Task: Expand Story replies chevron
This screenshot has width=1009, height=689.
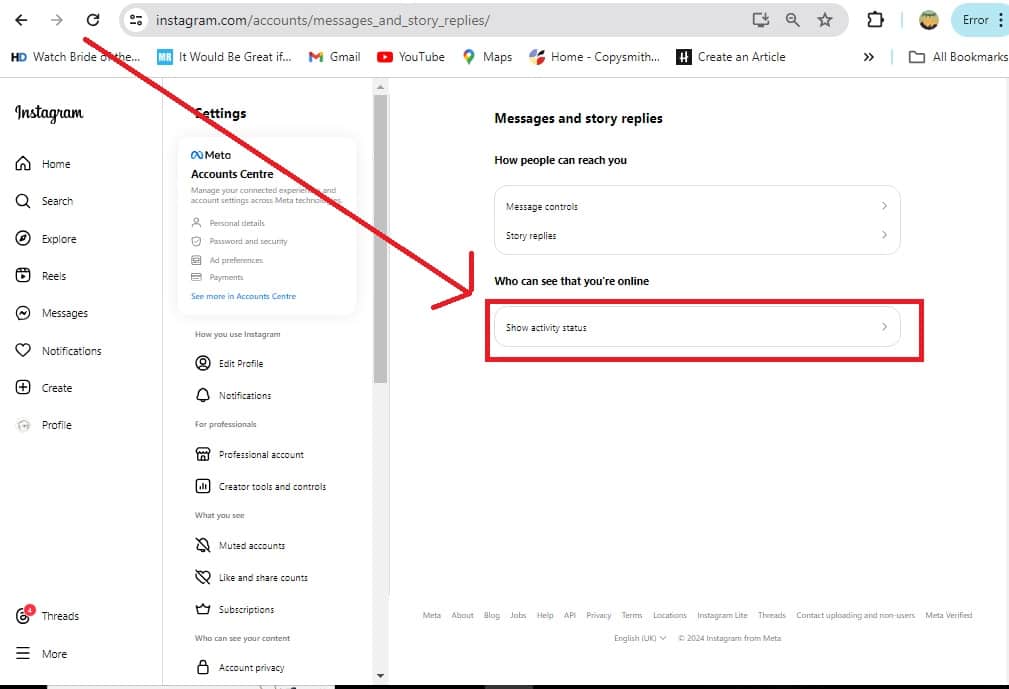Action: pyautogui.click(x=884, y=235)
